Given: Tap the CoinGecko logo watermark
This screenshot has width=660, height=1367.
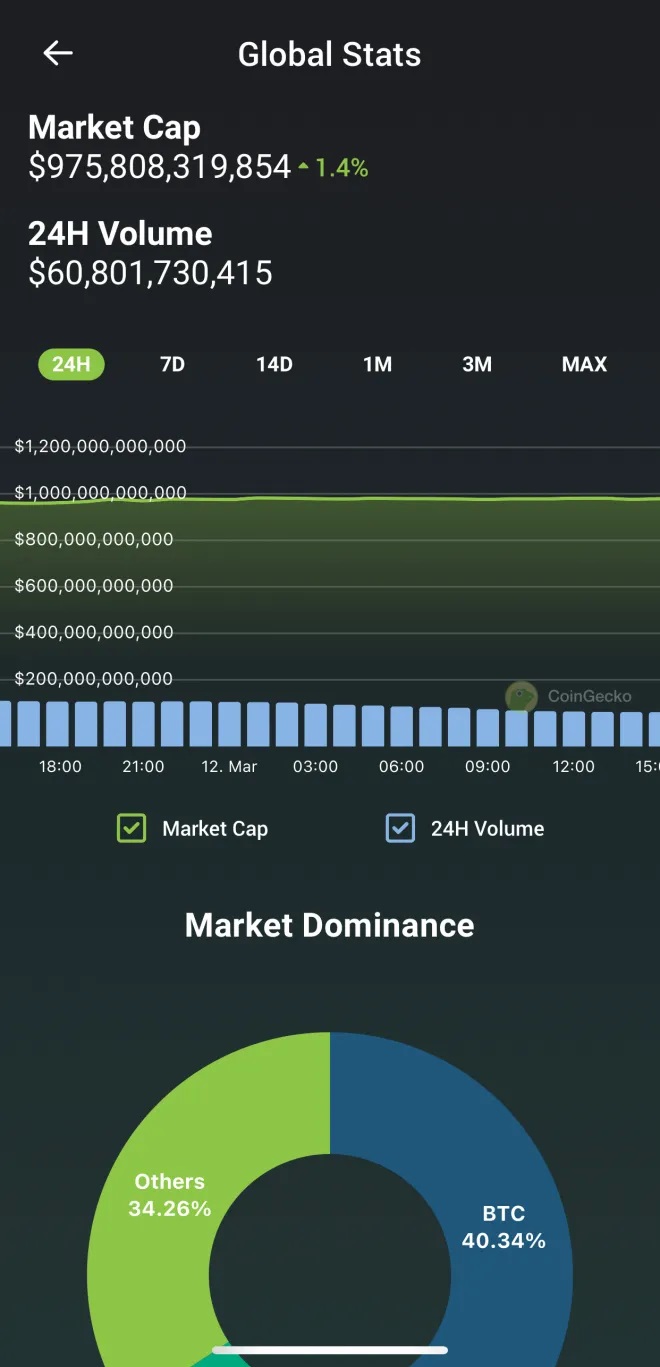Looking at the screenshot, I should (521, 696).
